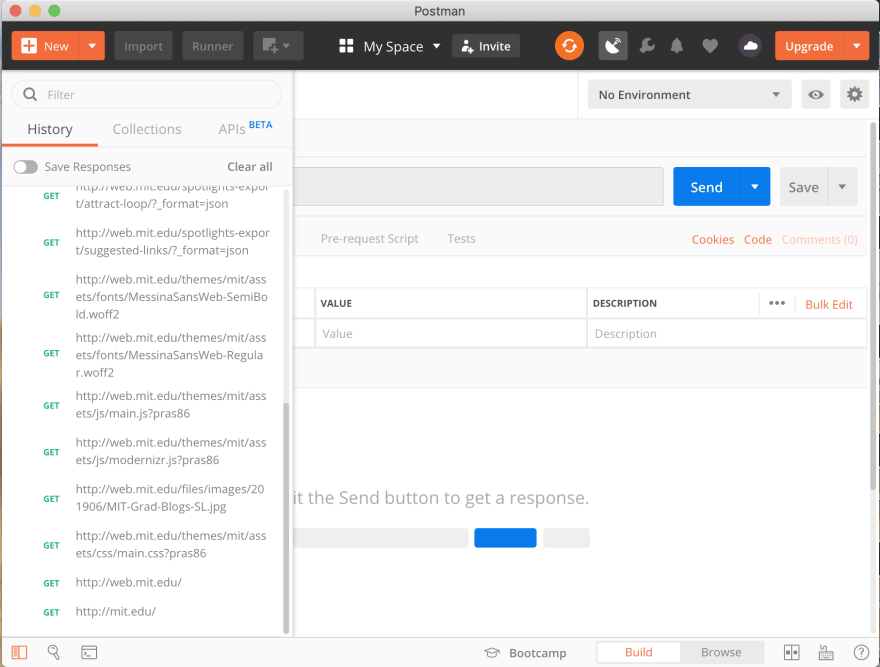Click the Invite button
The height and width of the screenshot is (667, 880).
(485, 46)
